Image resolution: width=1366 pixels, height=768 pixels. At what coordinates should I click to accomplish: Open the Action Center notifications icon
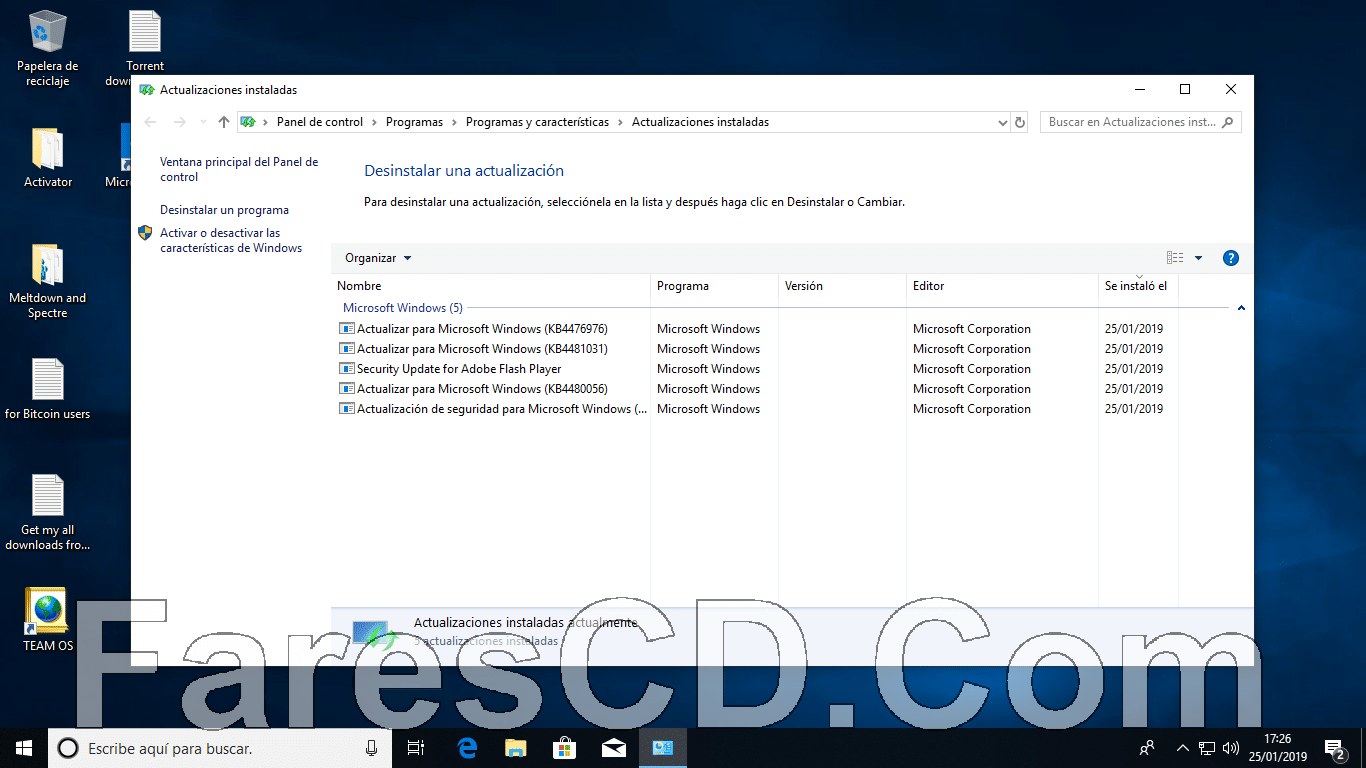pos(1335,748)
